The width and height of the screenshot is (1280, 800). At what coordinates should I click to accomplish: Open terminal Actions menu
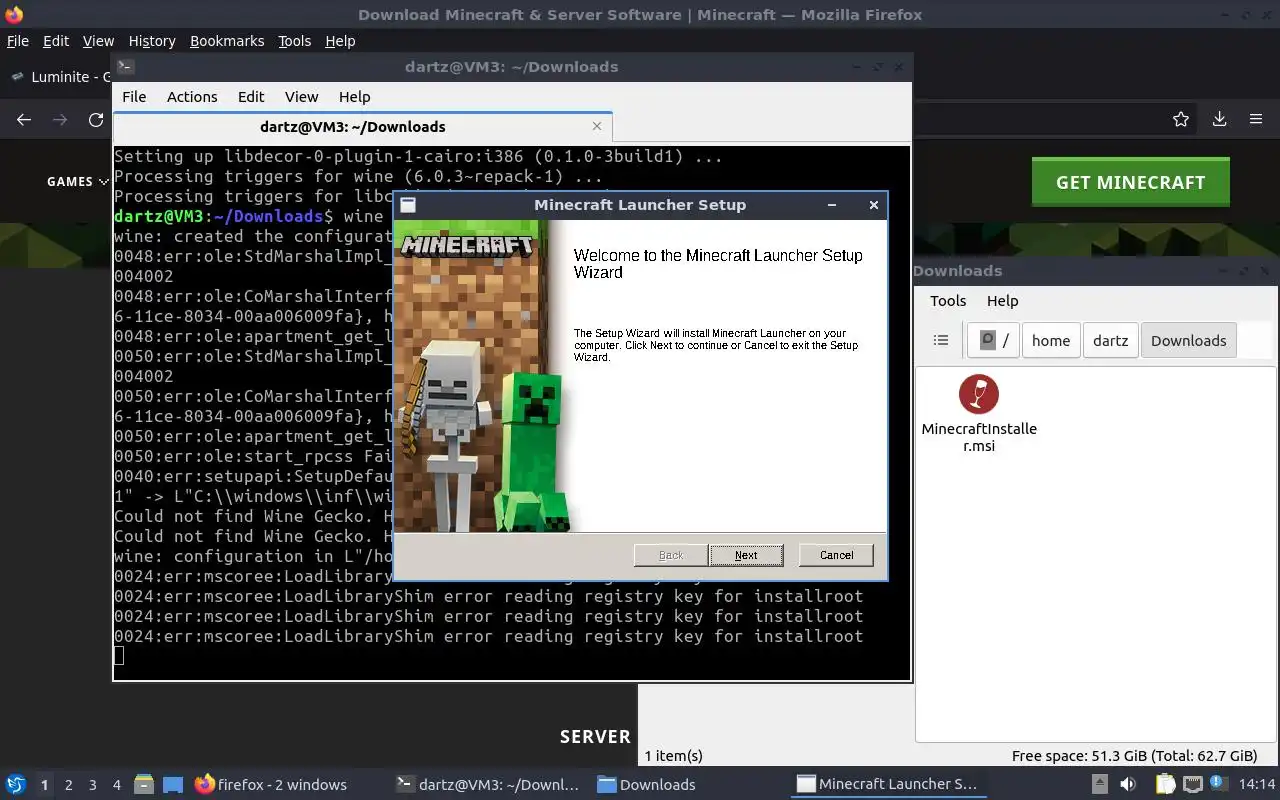192,97
